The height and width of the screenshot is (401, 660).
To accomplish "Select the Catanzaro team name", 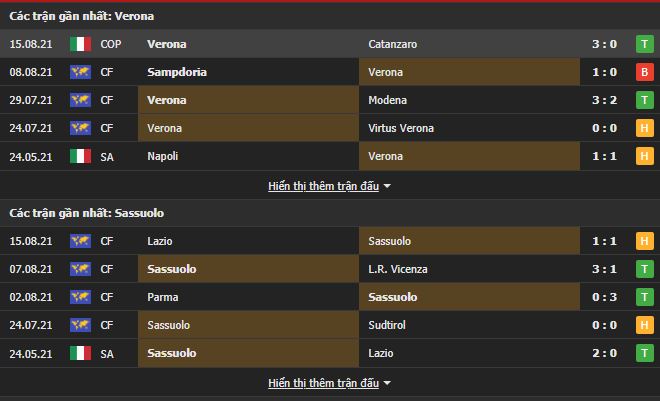I will pyautogui.click(x=393, y=44).
